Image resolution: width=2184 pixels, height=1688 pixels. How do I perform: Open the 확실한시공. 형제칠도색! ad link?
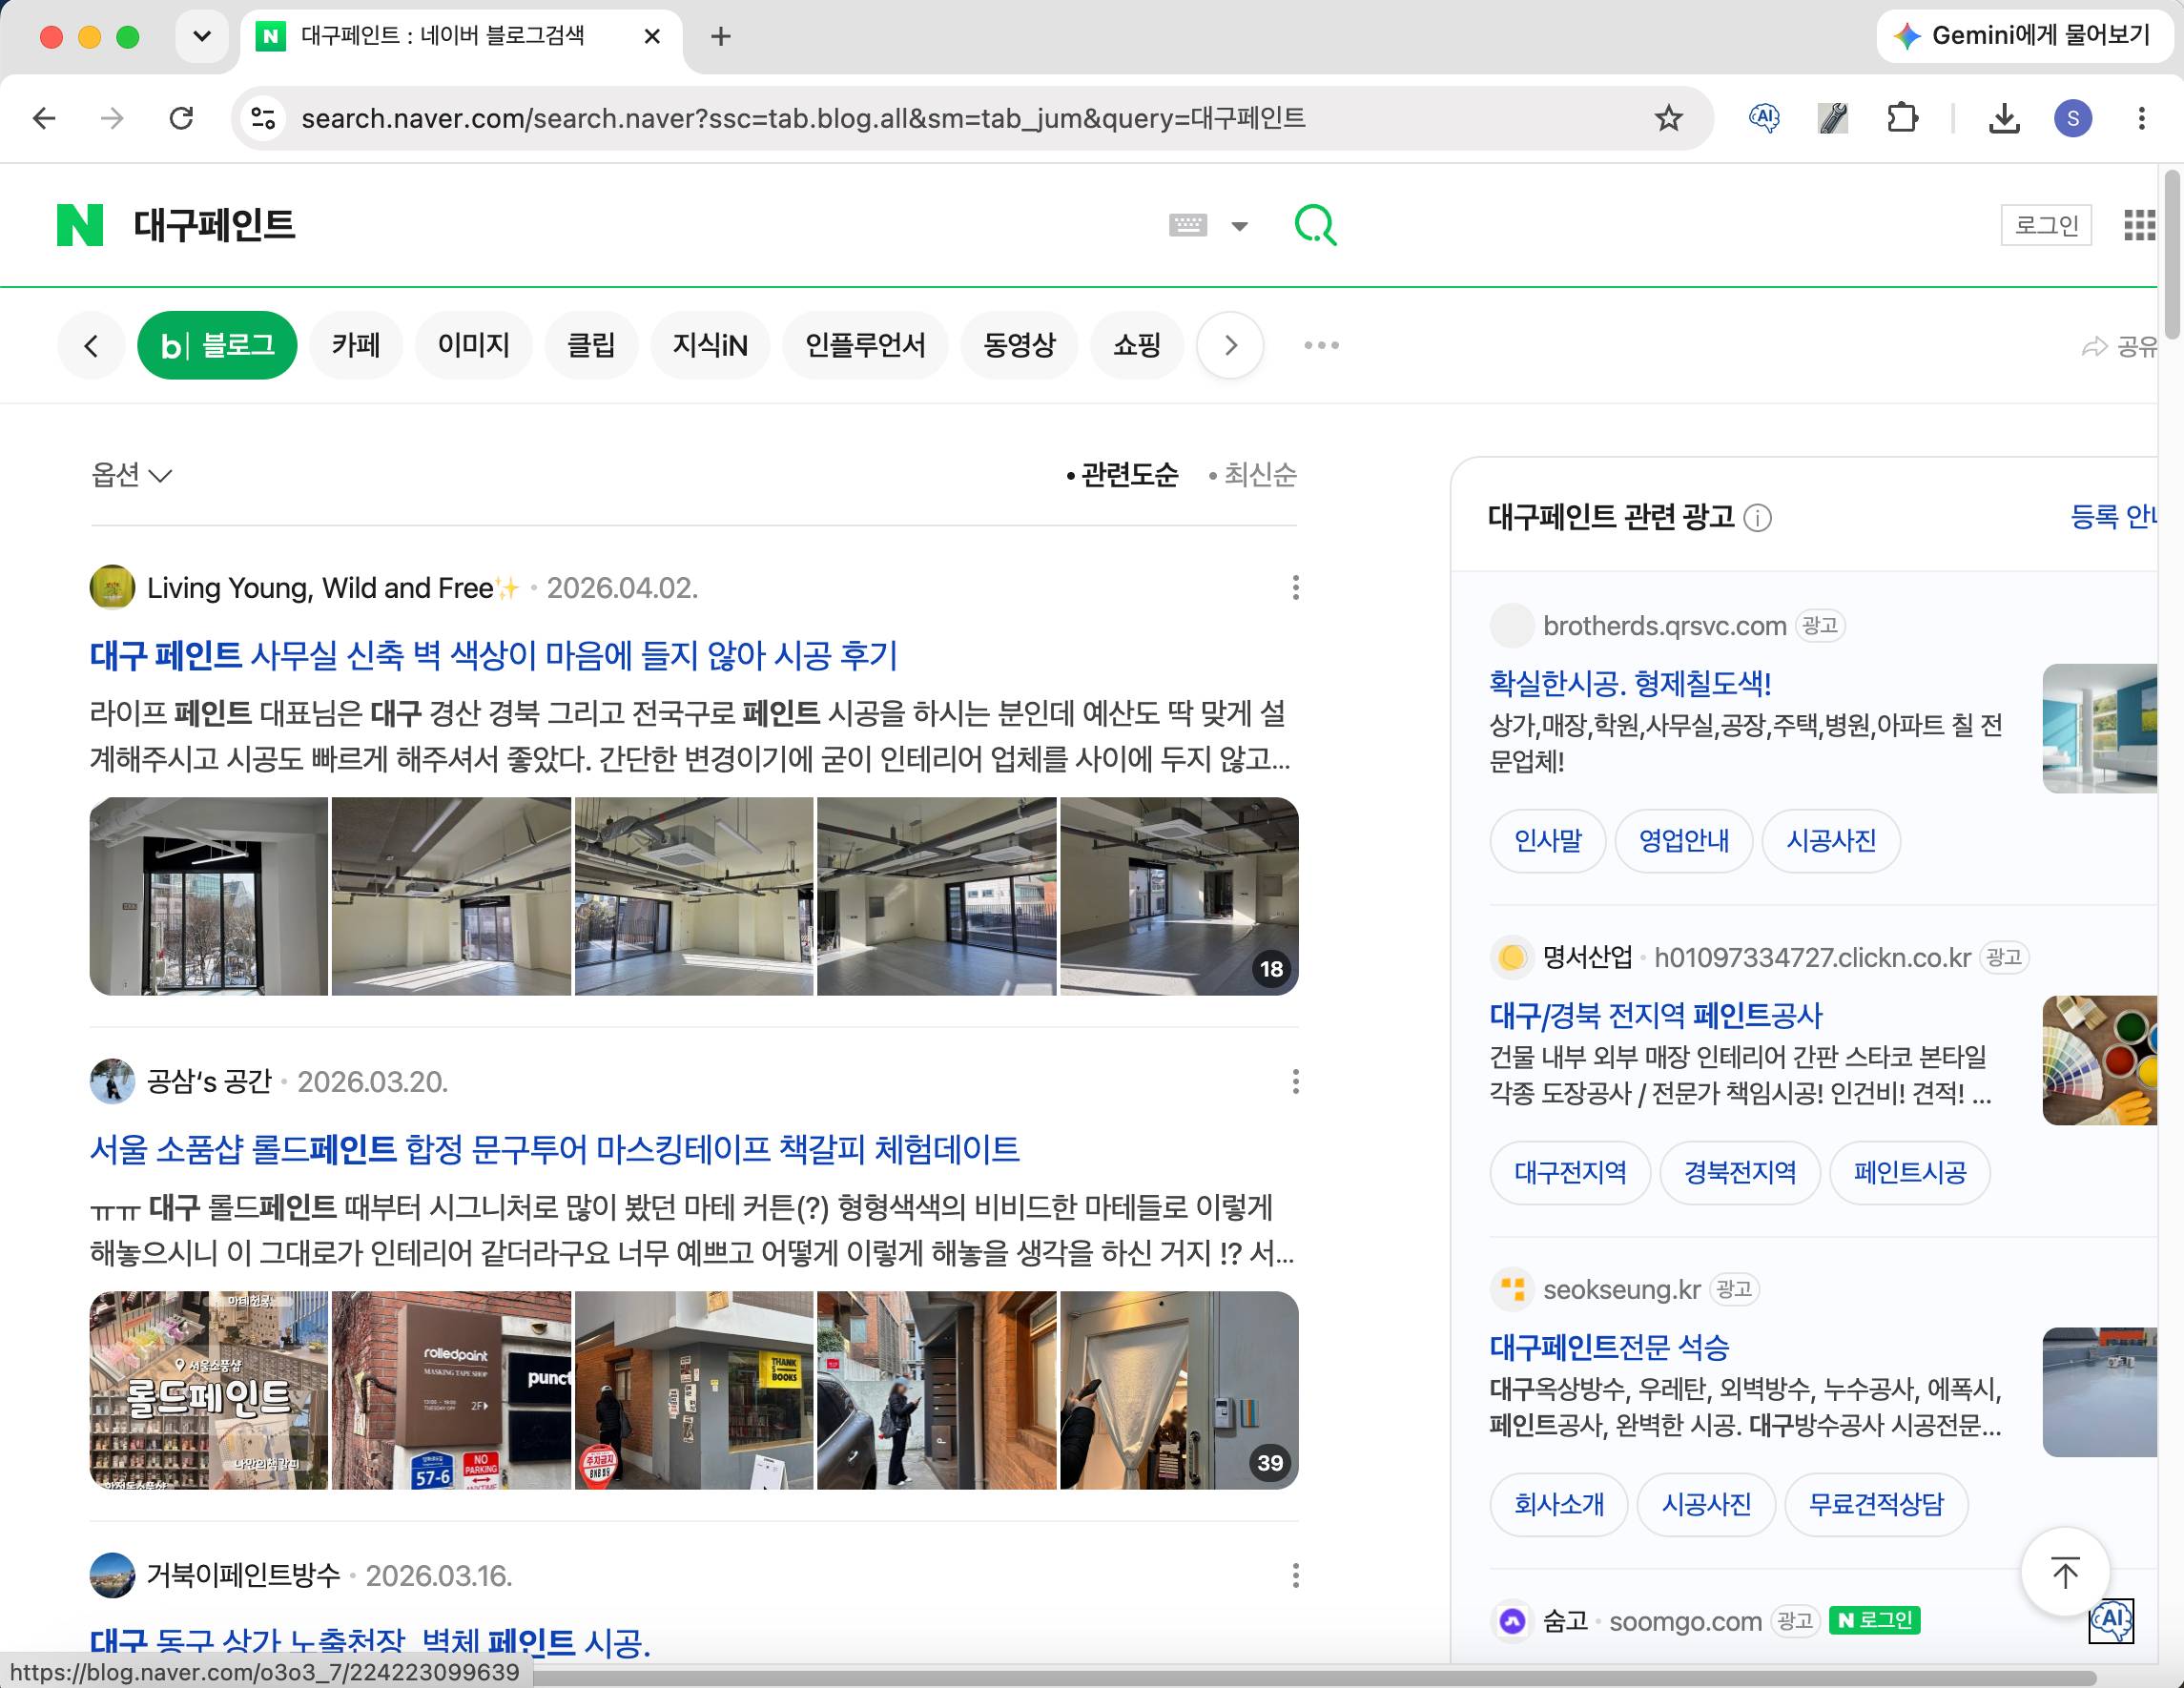[1630, 684]
